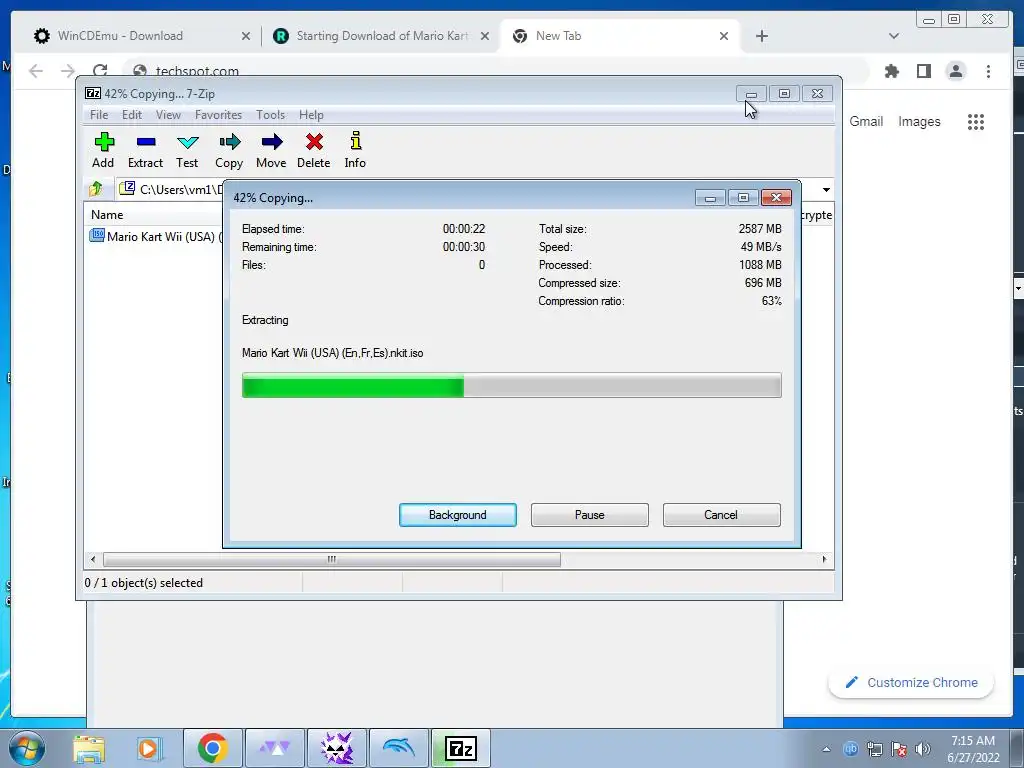Open Windows Media Player from the taskbar

(x=148, y=748)
